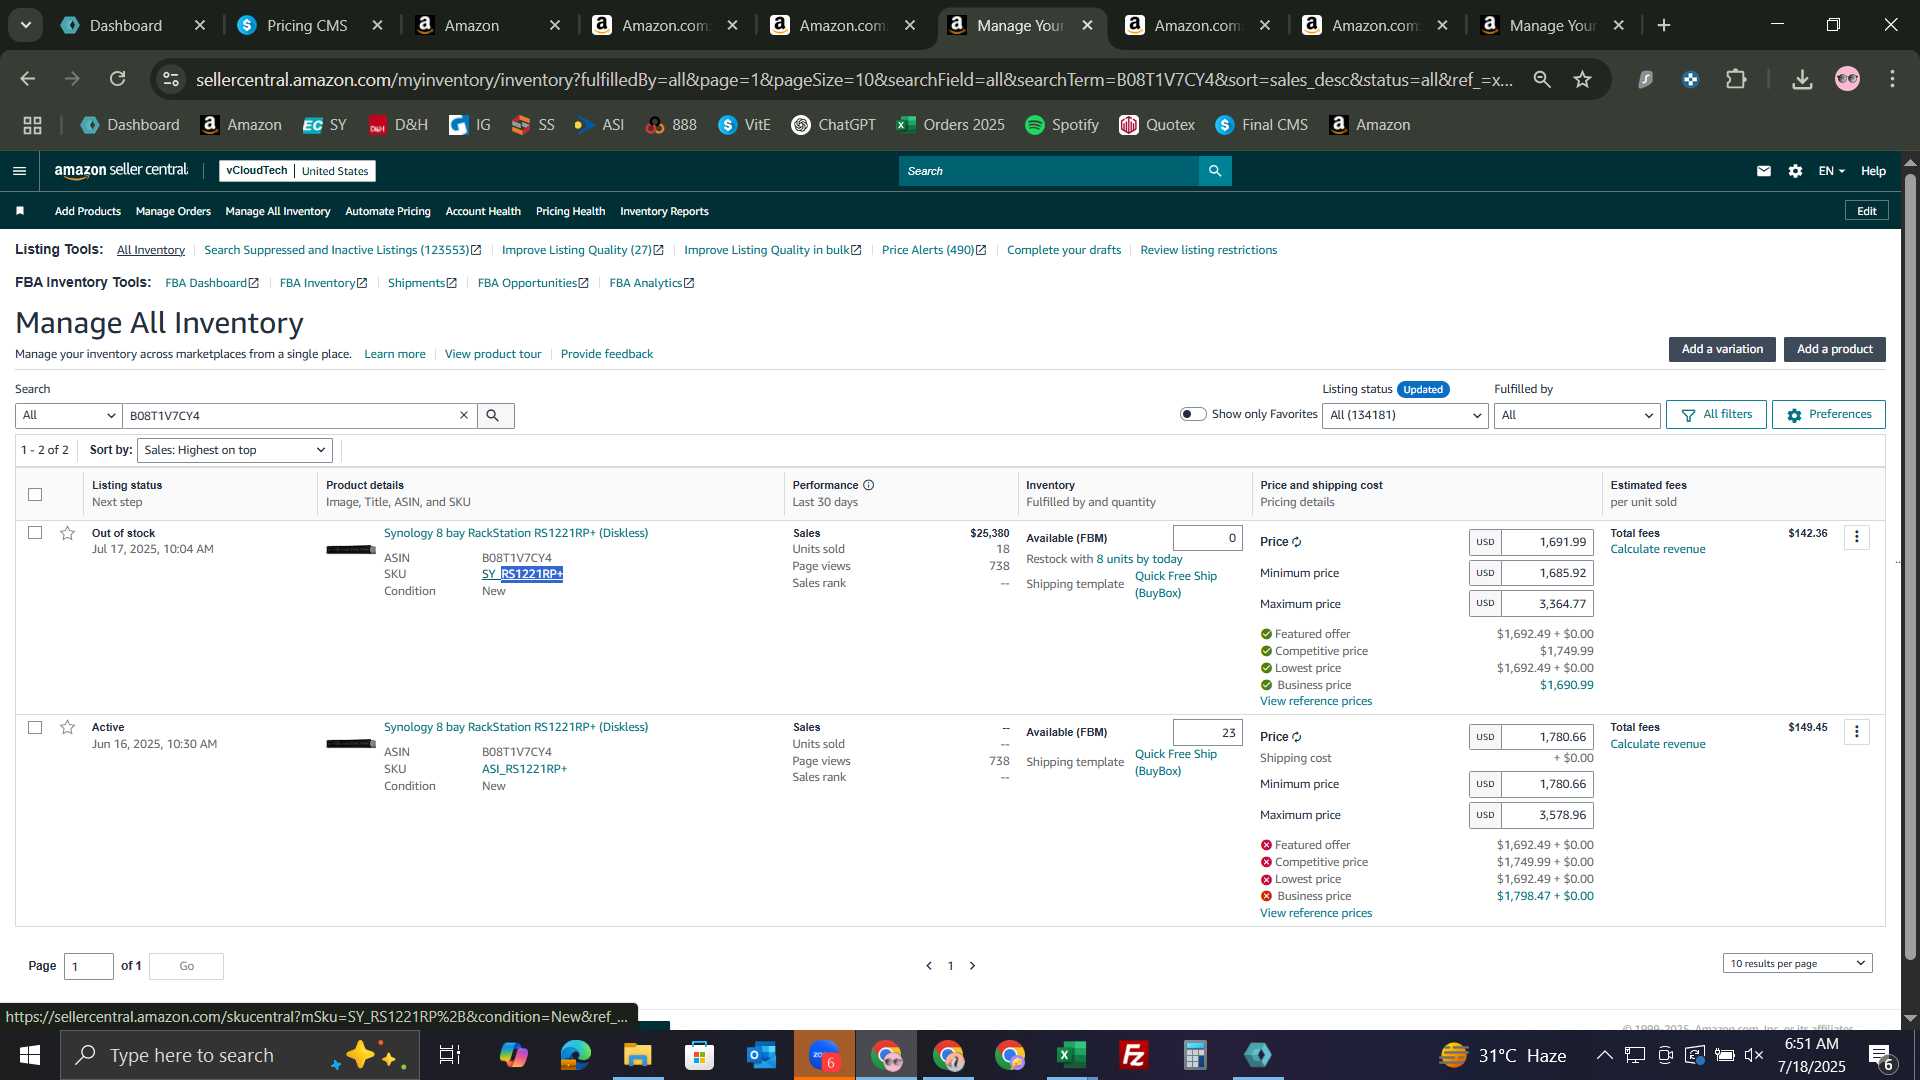Image resolution: width=1920 pixels, height=1080 pixels.
Task: Click the inventory search magnifier button
Action: pyautogui.click(x=495, y=416)
